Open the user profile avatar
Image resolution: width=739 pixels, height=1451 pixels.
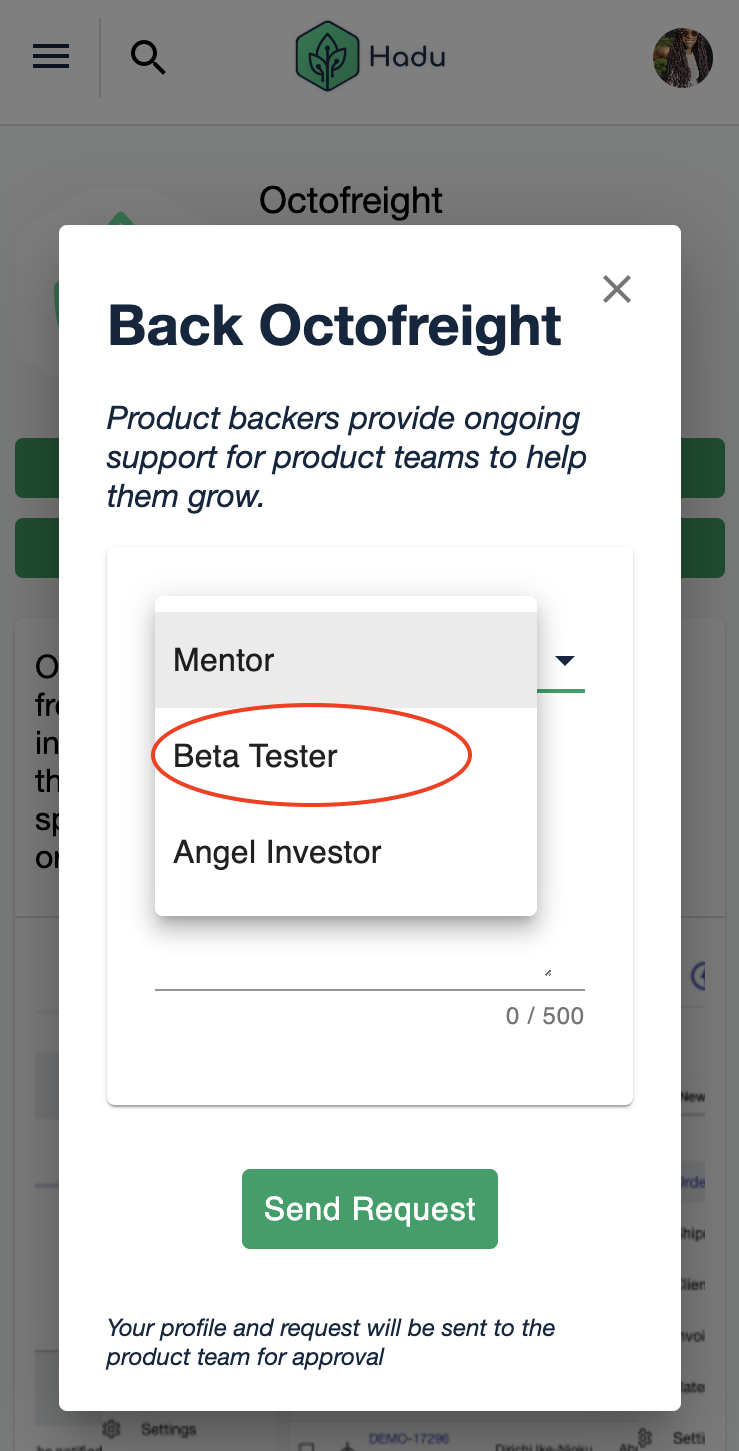pyautogui.click(x=682, y=57)
